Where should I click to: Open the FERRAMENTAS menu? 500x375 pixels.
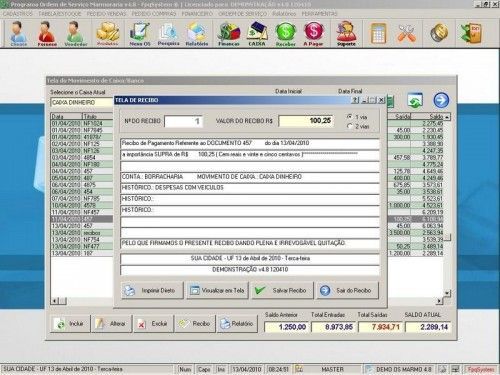319,14
